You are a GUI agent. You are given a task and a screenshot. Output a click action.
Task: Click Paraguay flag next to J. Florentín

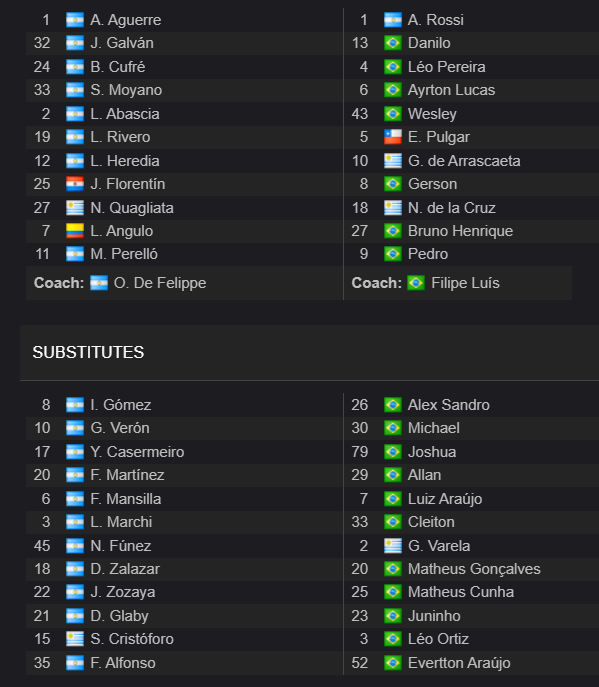pos(75,184)
